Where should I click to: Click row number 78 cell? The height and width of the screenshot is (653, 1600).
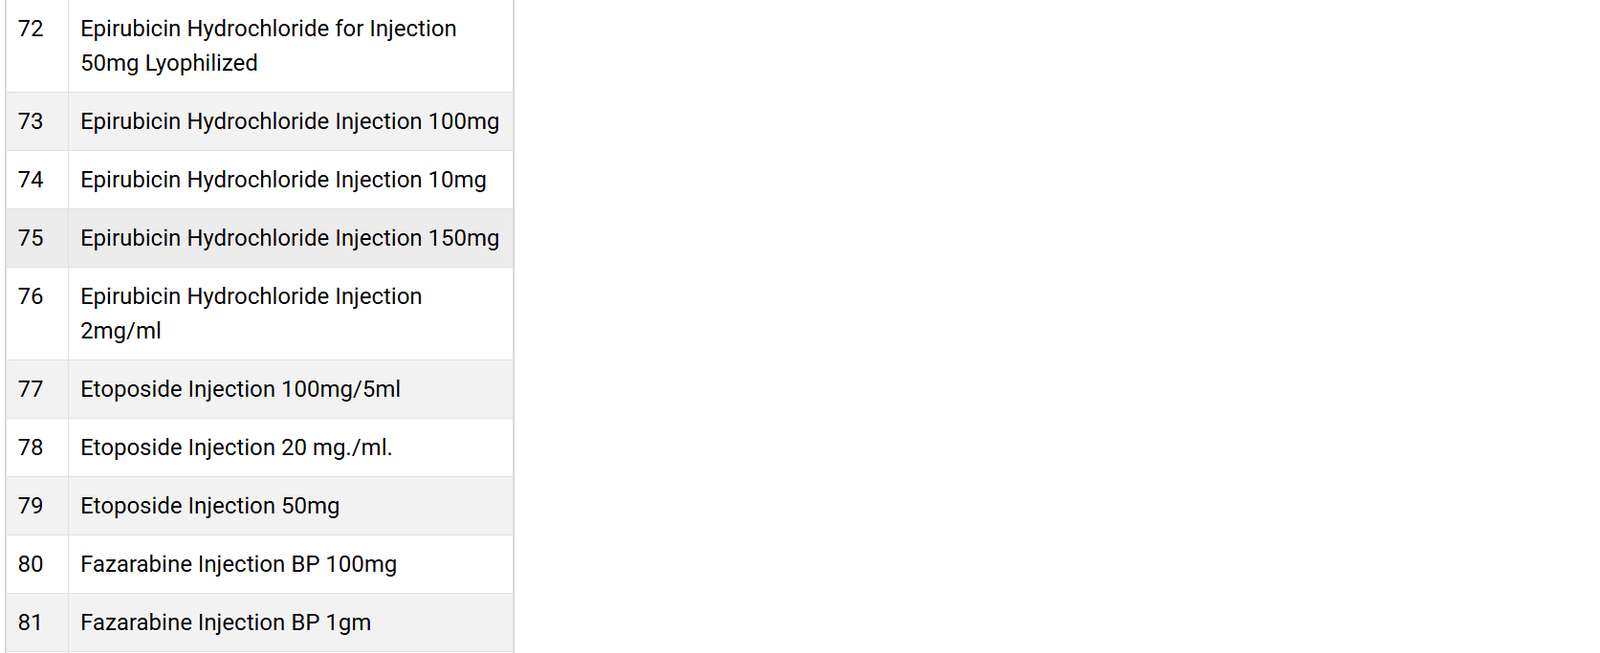click(x=37, y=447)
